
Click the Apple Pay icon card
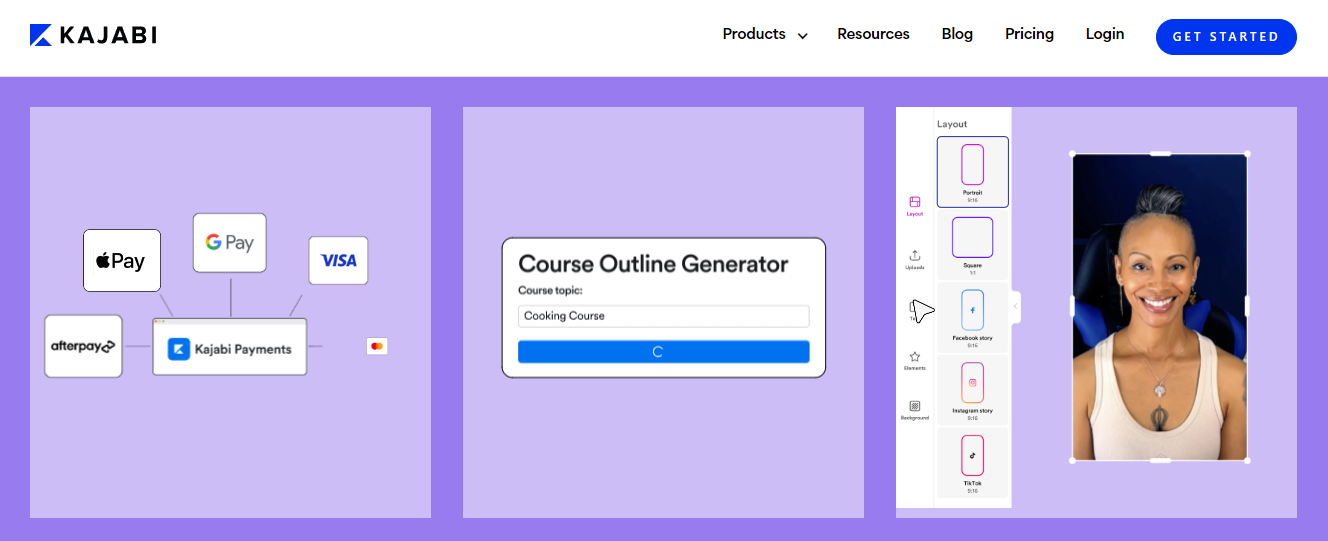(x=122, y=261)
